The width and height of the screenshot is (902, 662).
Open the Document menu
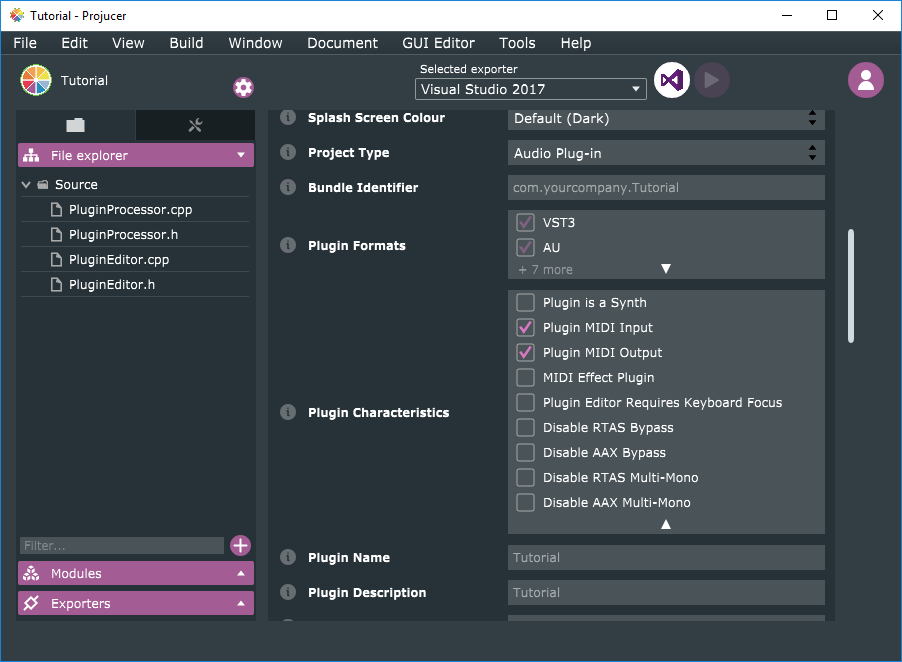tap(342, 43)
